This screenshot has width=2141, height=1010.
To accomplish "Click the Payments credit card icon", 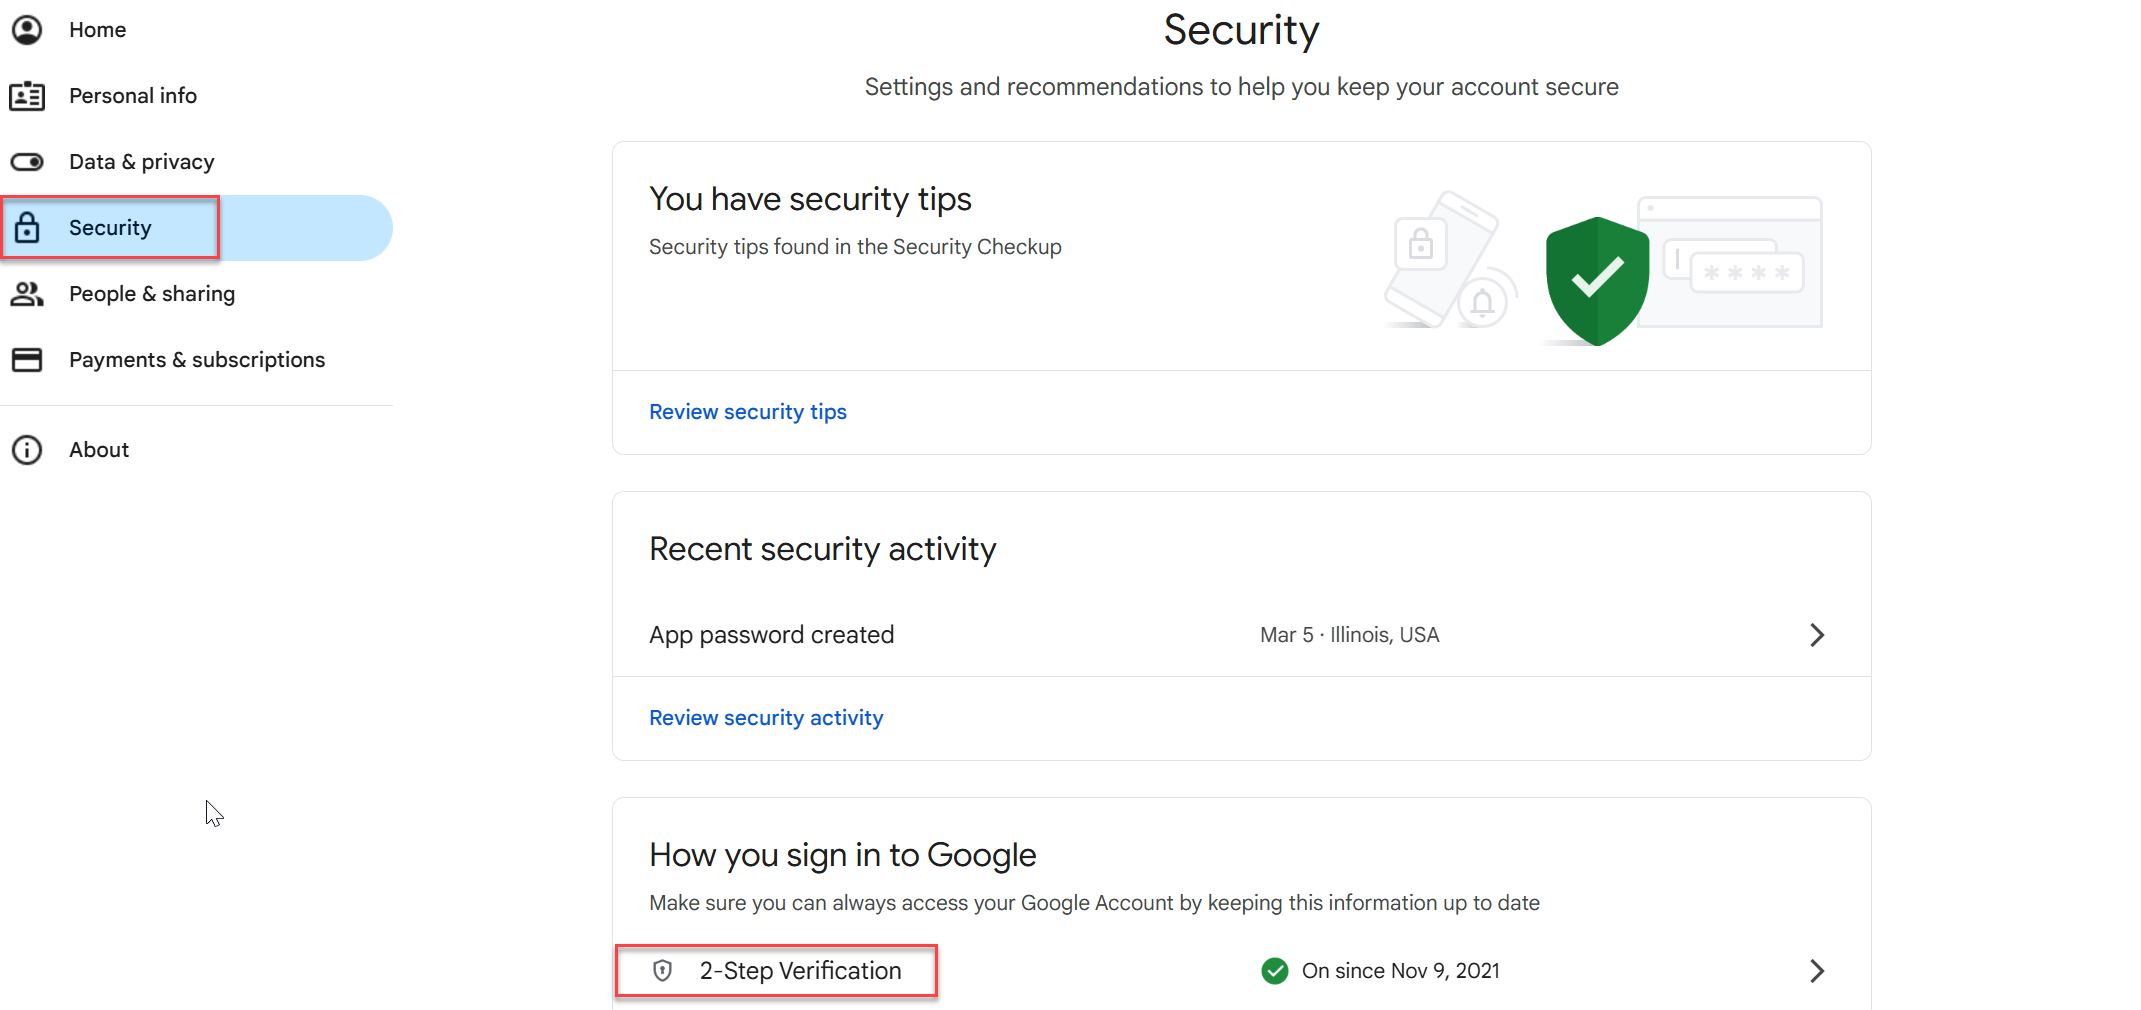I will point(27,360).
